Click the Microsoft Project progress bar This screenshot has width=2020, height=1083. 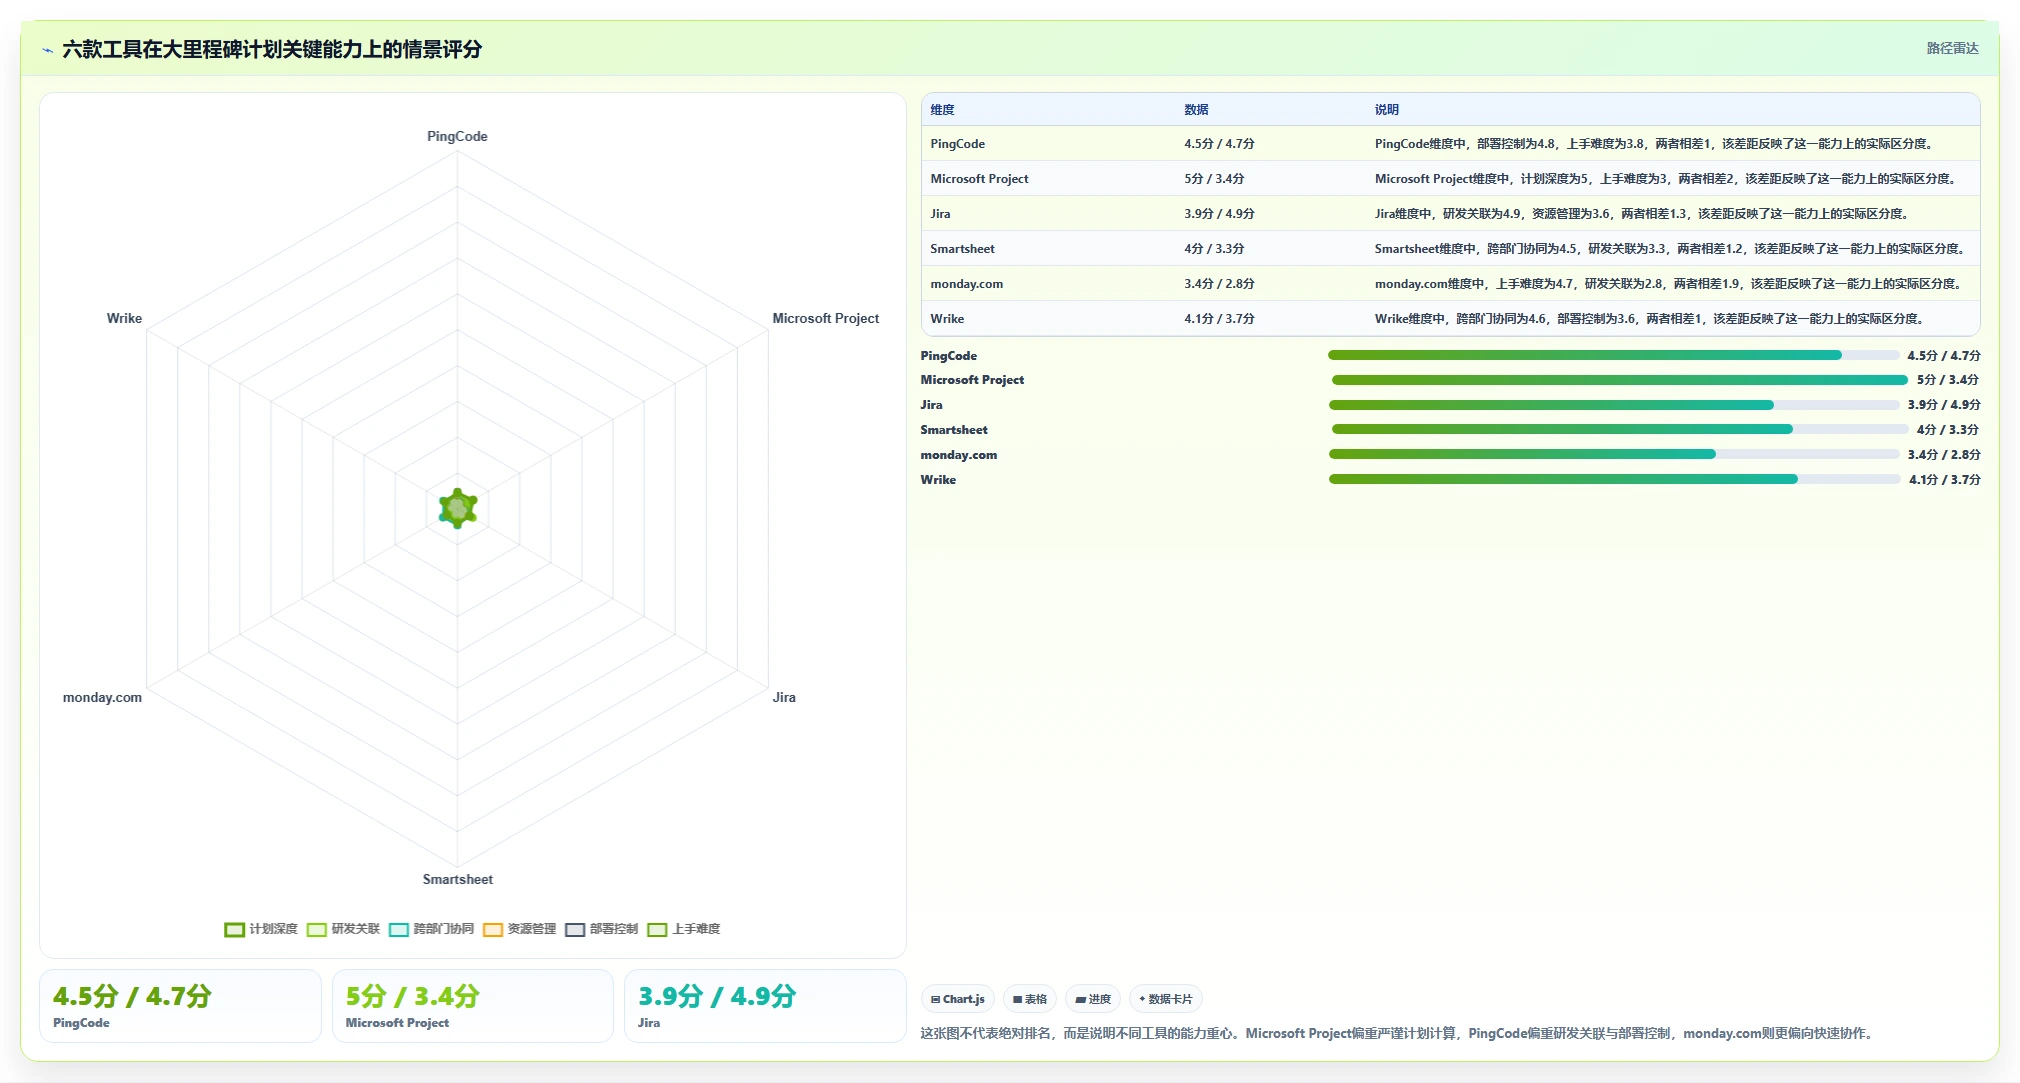tap(1620, 380)
